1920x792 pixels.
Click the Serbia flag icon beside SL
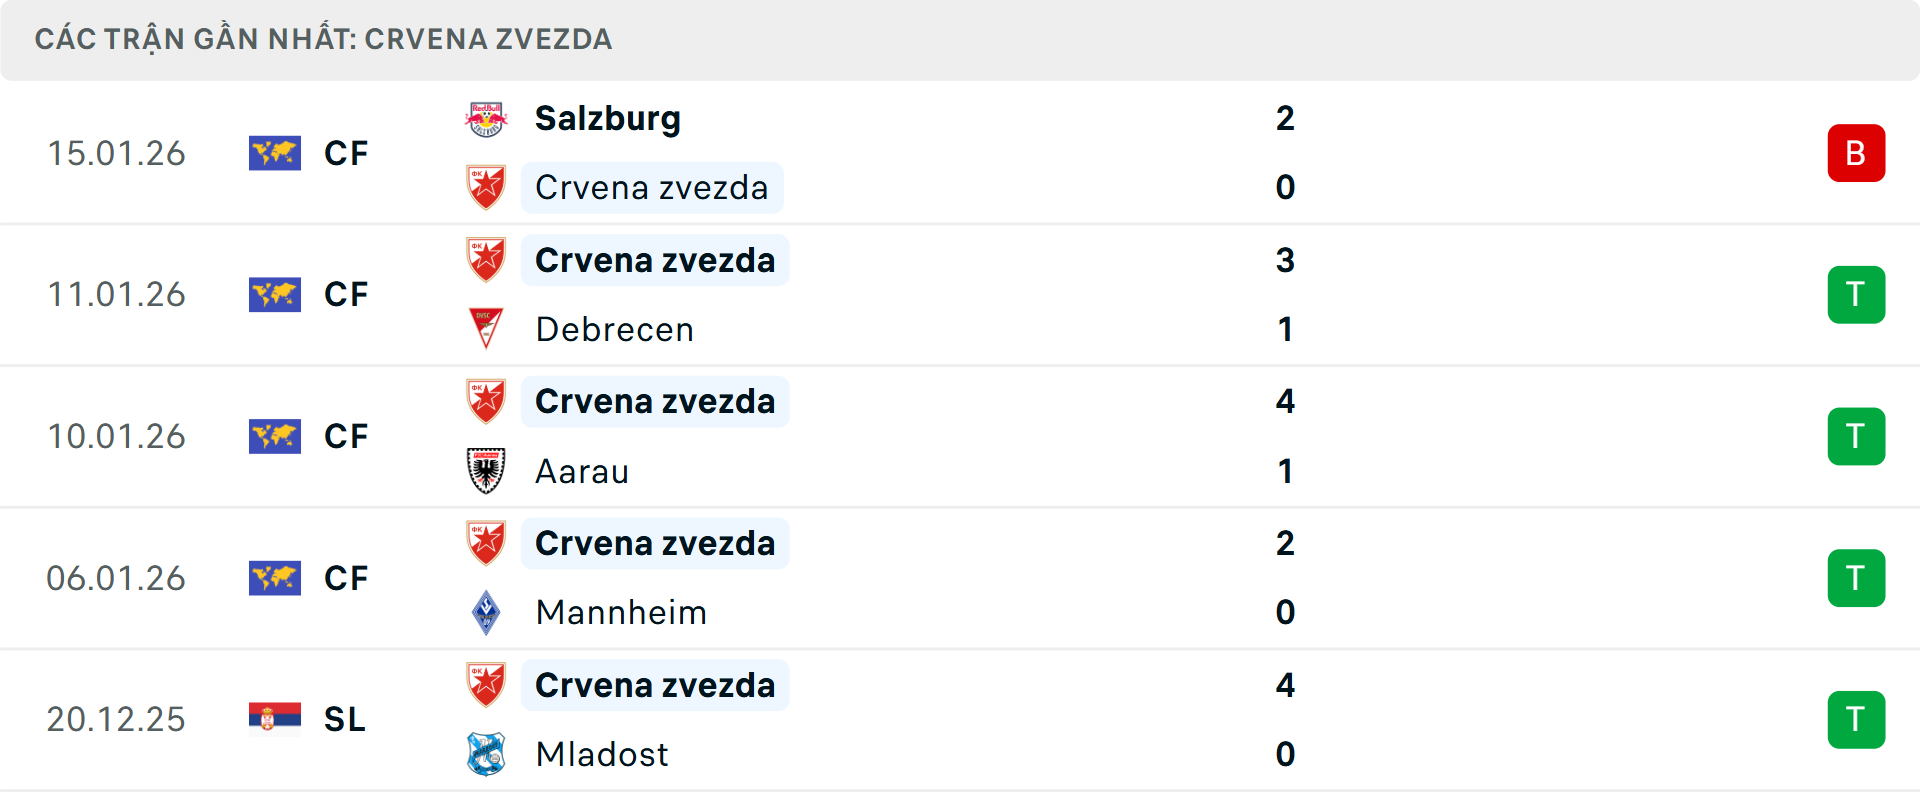tap(275, 718)
